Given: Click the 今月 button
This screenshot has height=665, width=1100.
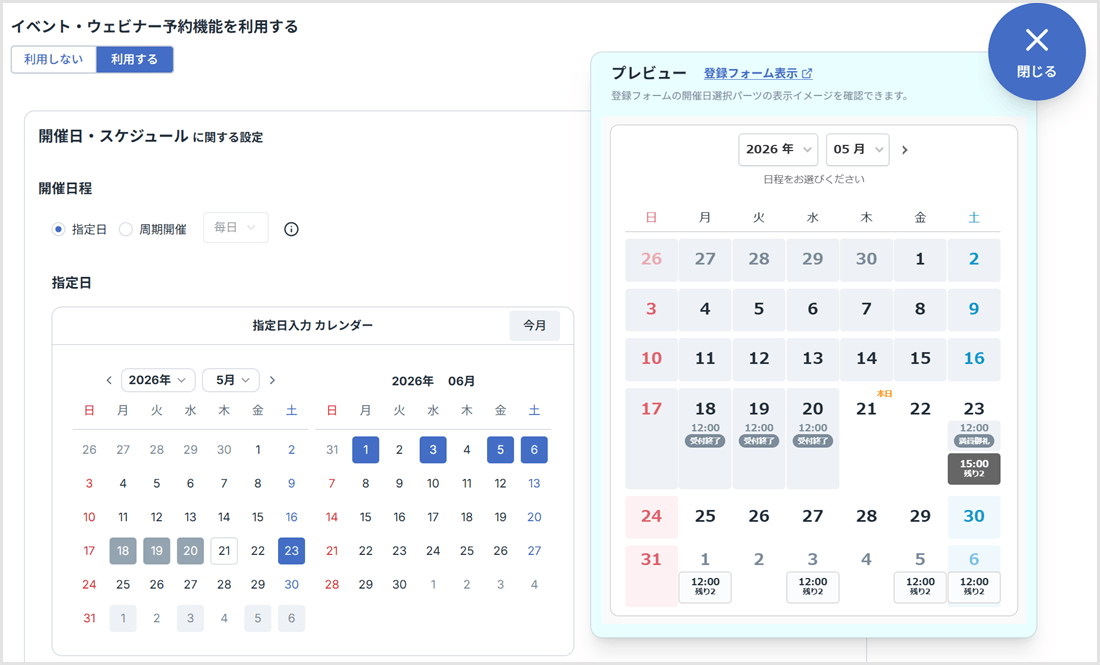Looking at the screenshot, I should pyautogui.click(x=535, y=325).
